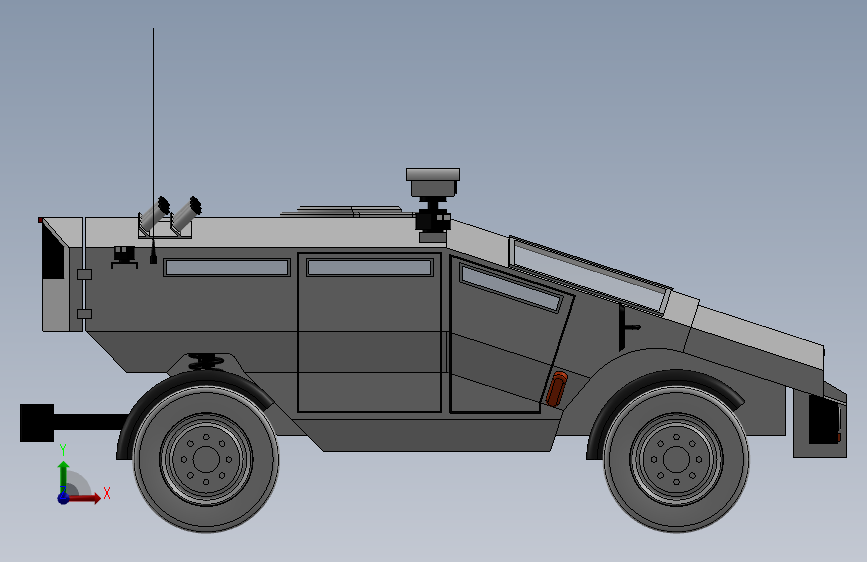Select the sloped windshield glass panel
Image resolution: width=867 pixels, height=562 pixels.
coord(590,275)
